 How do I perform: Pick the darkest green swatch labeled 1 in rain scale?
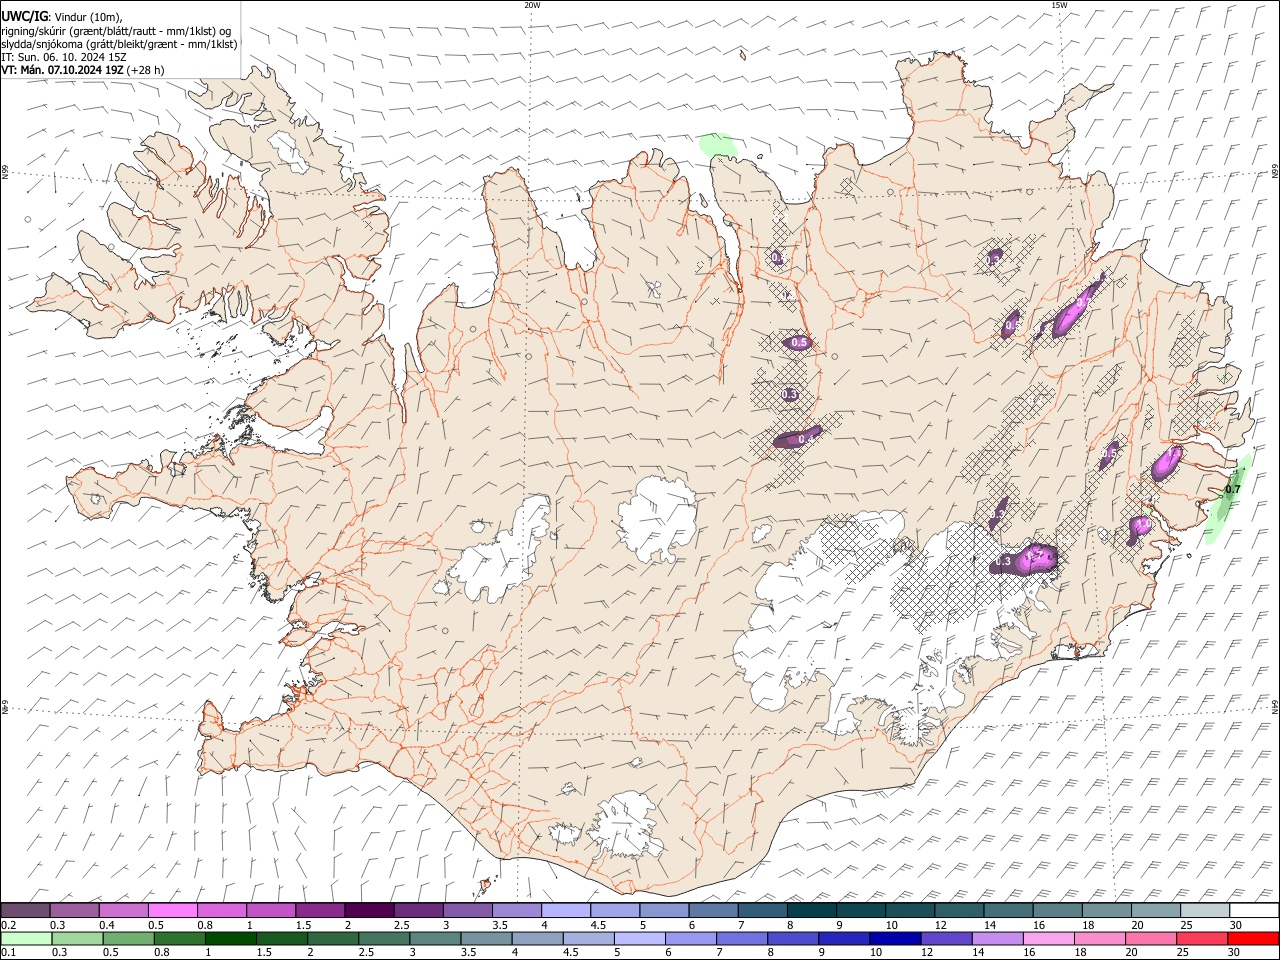(230, 939)
